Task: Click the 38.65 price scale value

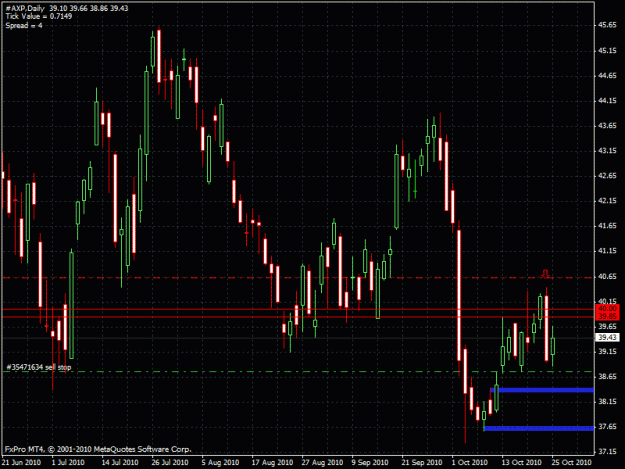Action: pyautogui.click(x=607, y=376)
